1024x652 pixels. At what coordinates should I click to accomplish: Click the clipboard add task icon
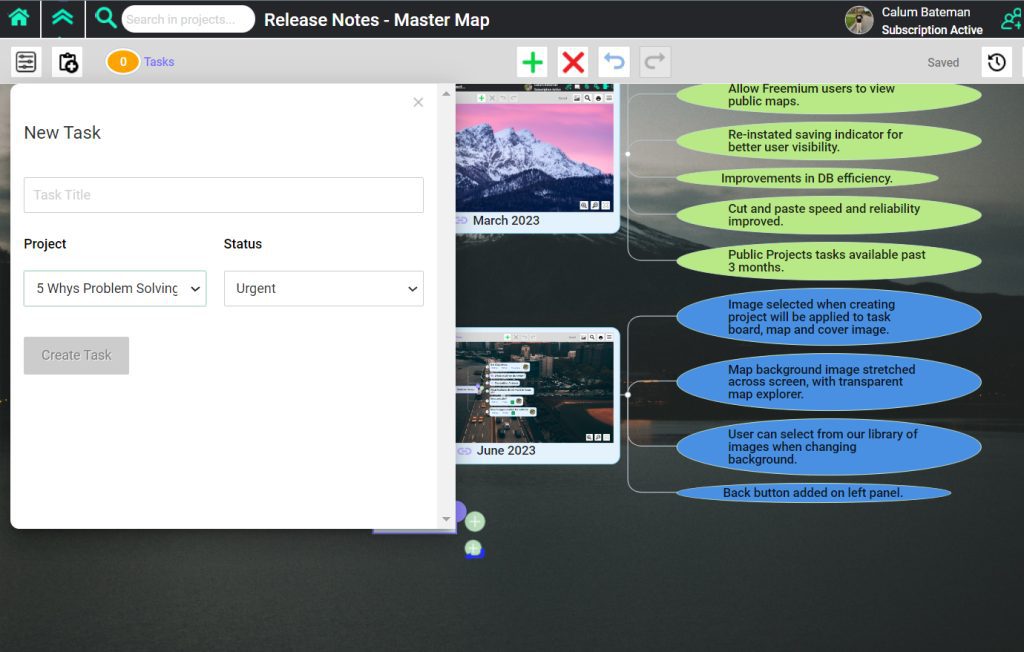(68, 62)
